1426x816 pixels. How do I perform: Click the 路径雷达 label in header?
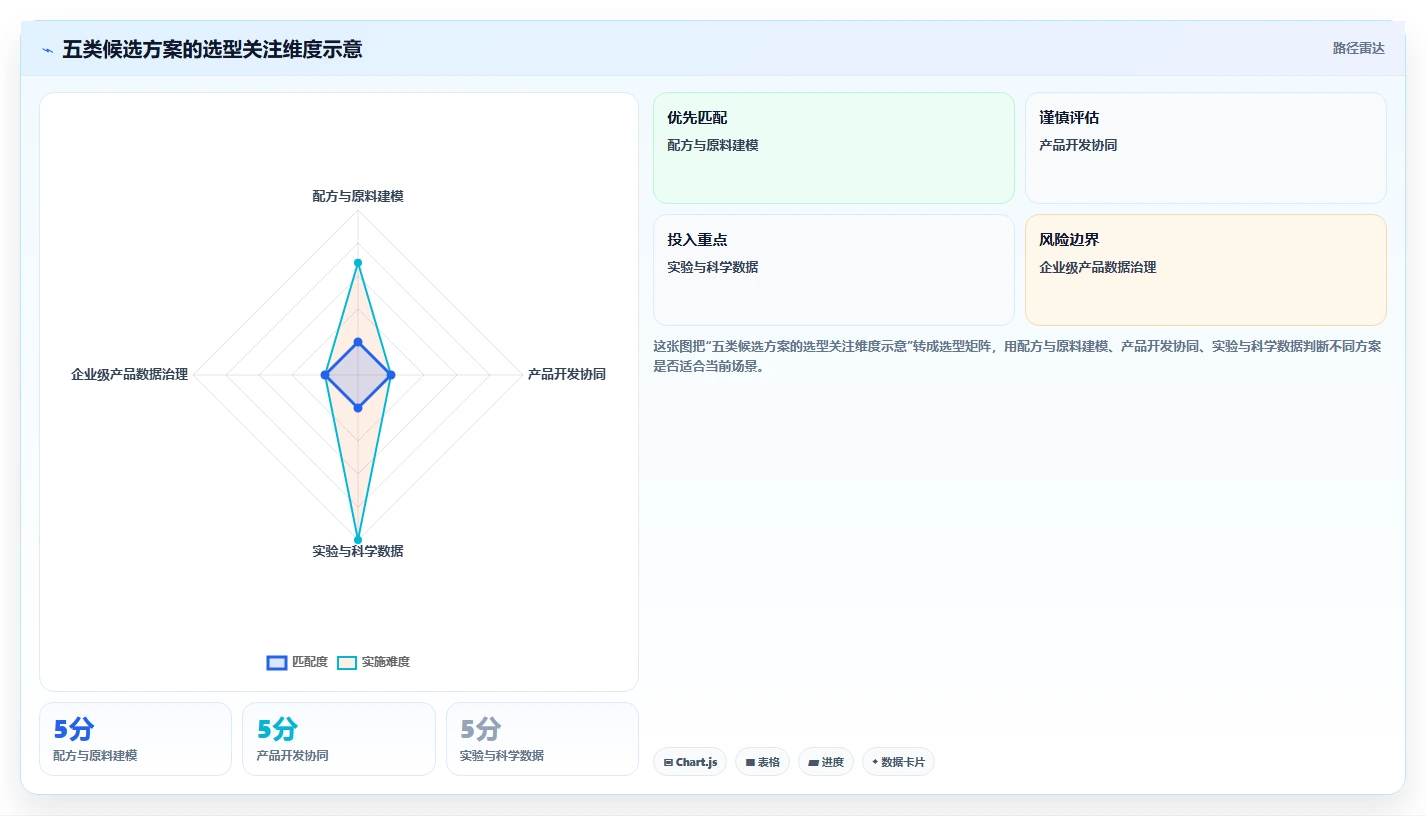tap(1358, 48)
